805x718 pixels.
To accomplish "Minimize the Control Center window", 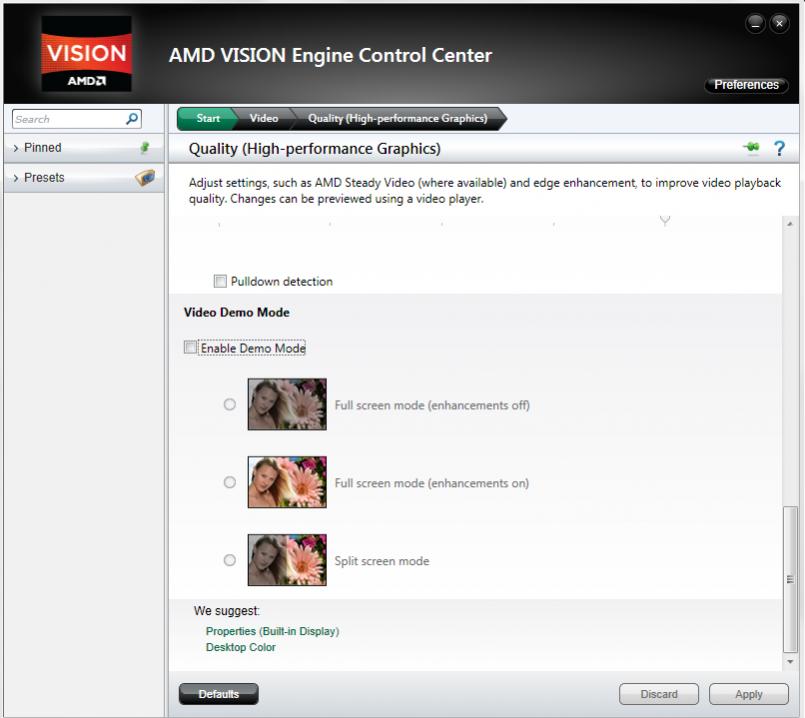I will pyautogui.click(x=757, y=24).
